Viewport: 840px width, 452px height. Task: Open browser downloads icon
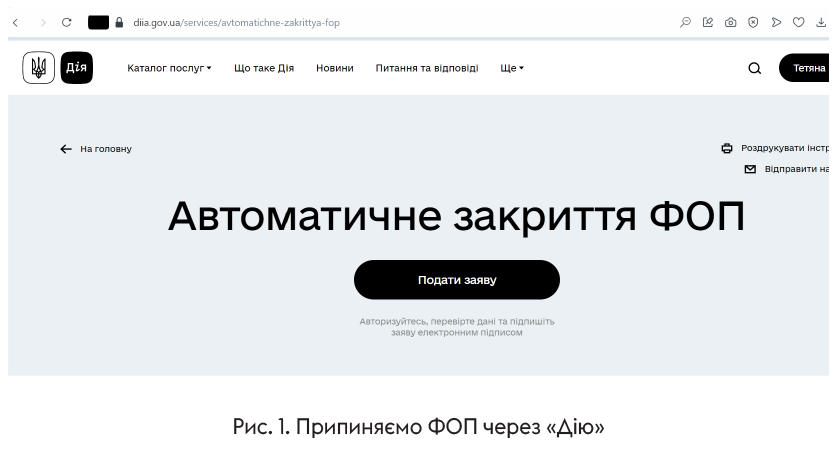pyautogui.click(x=821, y=22)
